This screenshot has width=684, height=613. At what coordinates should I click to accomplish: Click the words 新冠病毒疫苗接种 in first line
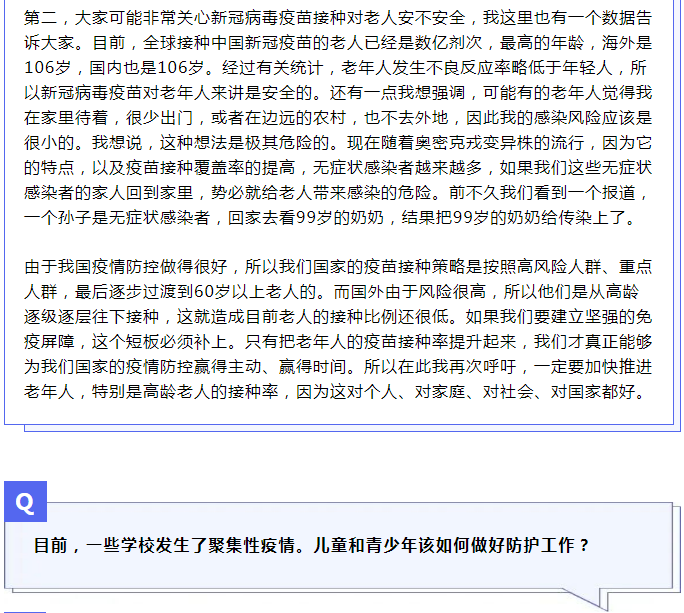point(279,18)
